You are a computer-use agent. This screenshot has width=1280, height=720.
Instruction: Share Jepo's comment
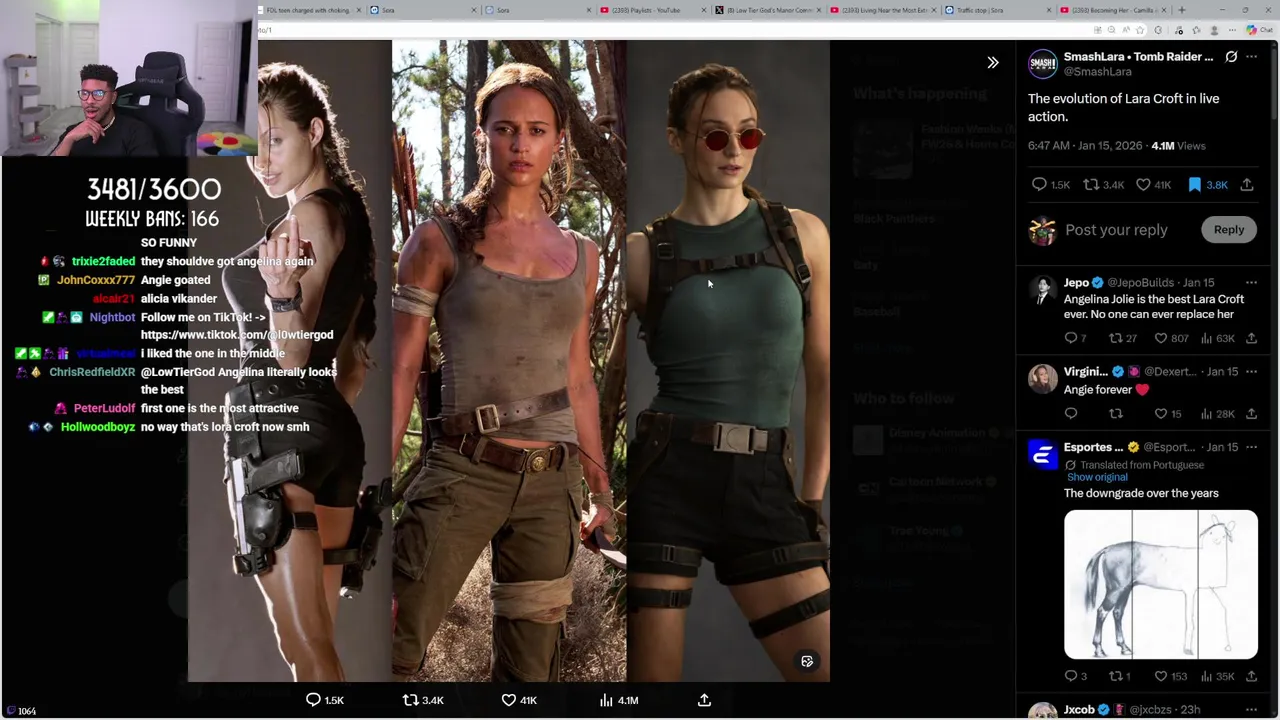(1251, 339)
